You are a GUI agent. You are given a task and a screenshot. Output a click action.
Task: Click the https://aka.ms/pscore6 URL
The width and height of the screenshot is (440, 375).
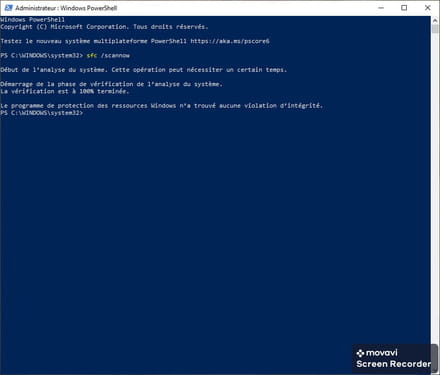230,41
